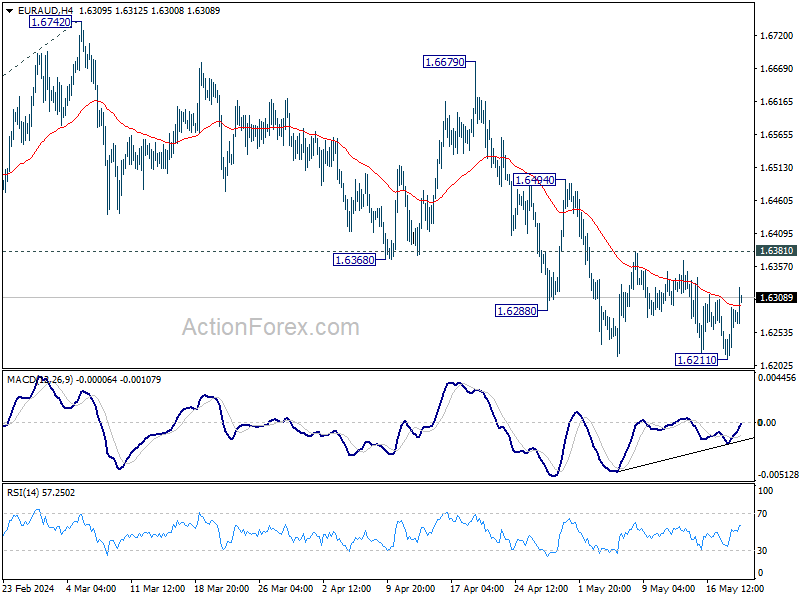Select the 1.66790 peak price label
This screenshot has height=600, width=800.
coord(444,62)
